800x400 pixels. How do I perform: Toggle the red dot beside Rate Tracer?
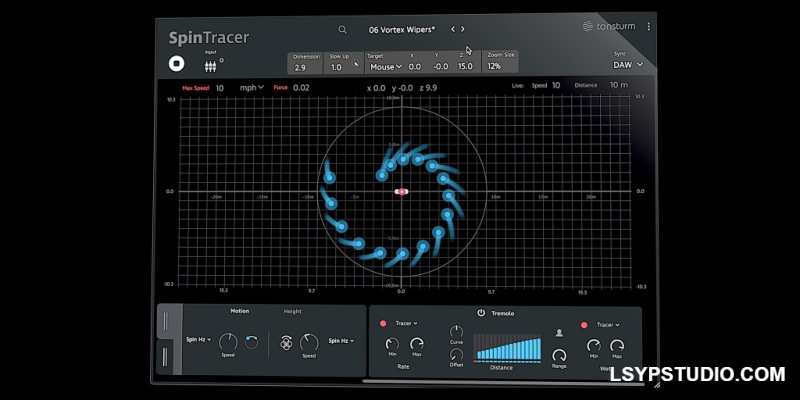[x=383, y=323]
